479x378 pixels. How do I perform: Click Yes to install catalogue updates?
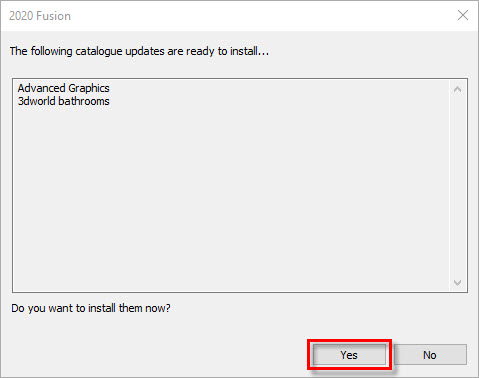tap(349, 355)
